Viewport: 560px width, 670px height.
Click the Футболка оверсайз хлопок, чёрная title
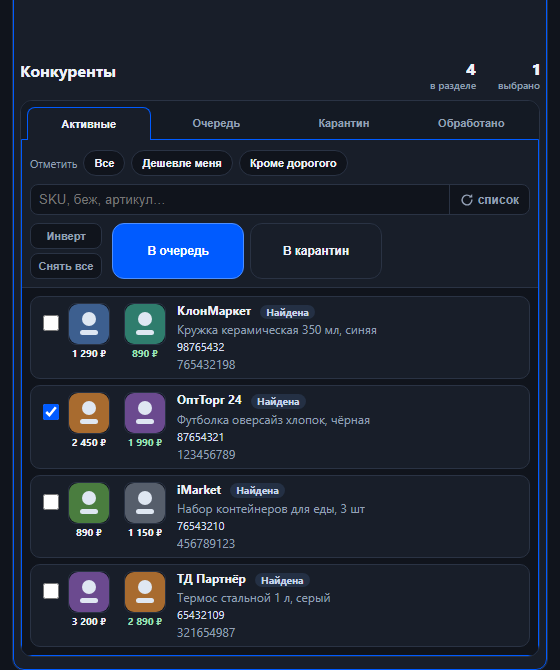[x=273, y=420]
